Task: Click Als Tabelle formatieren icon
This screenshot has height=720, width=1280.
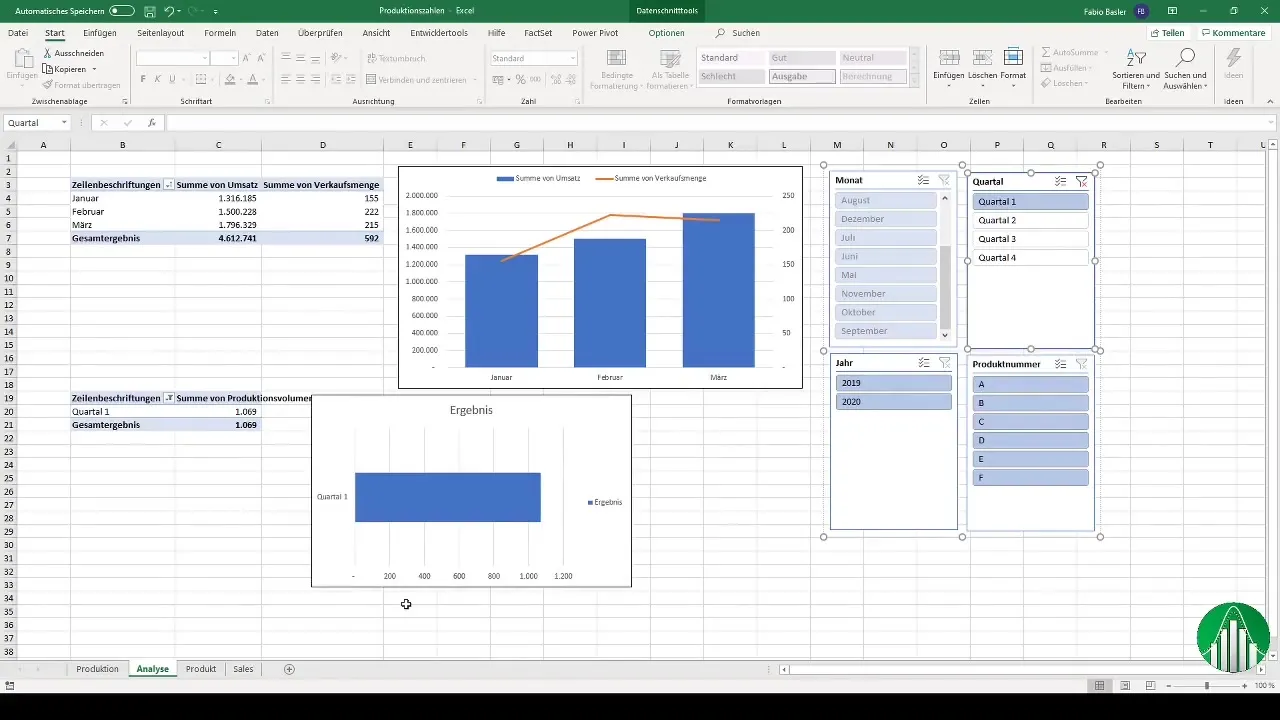Action: coord(672,59)
